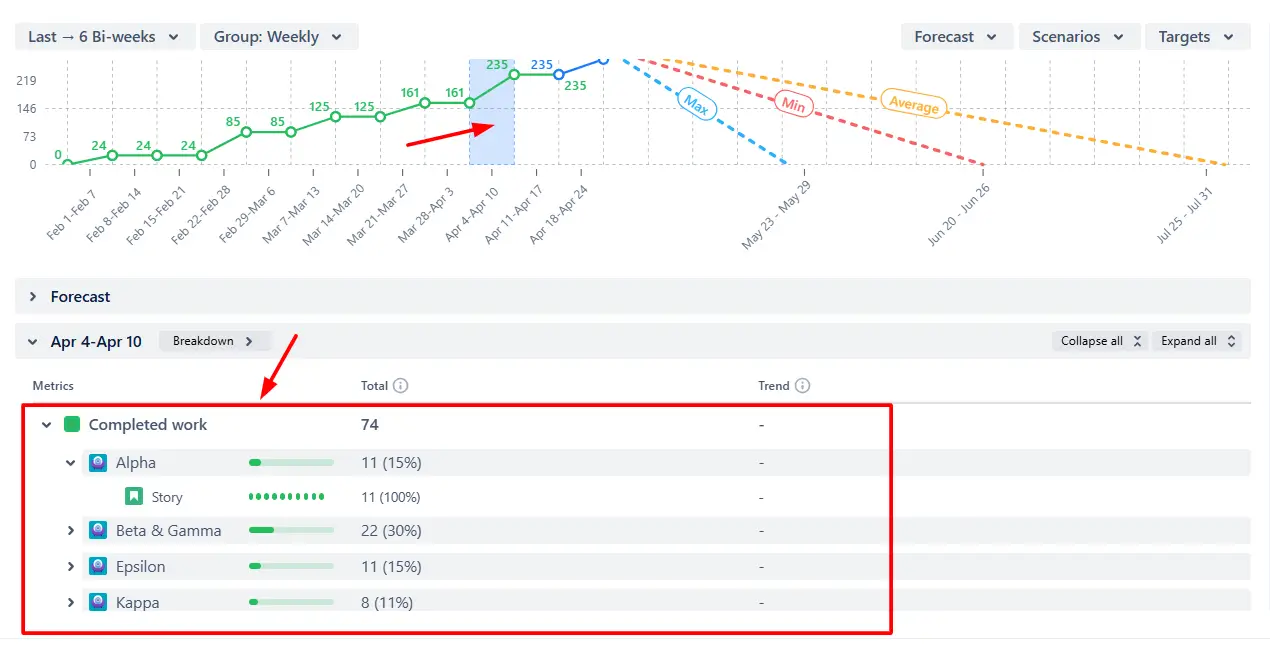Click the Epsilon progress bar
1270x645 pixels.
291,566
